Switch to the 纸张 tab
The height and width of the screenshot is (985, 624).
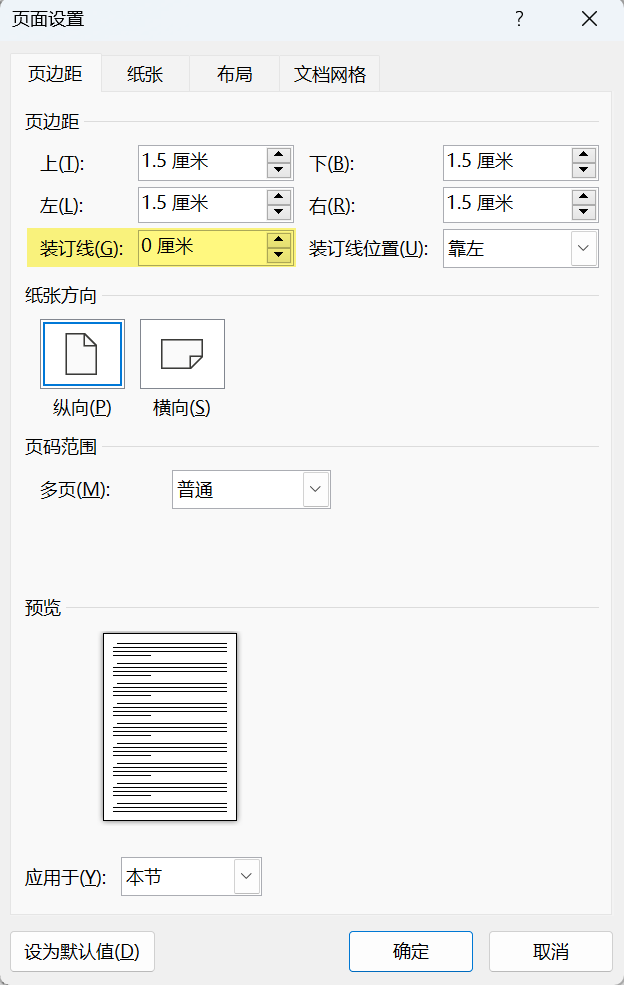click(x=145, y=74)
